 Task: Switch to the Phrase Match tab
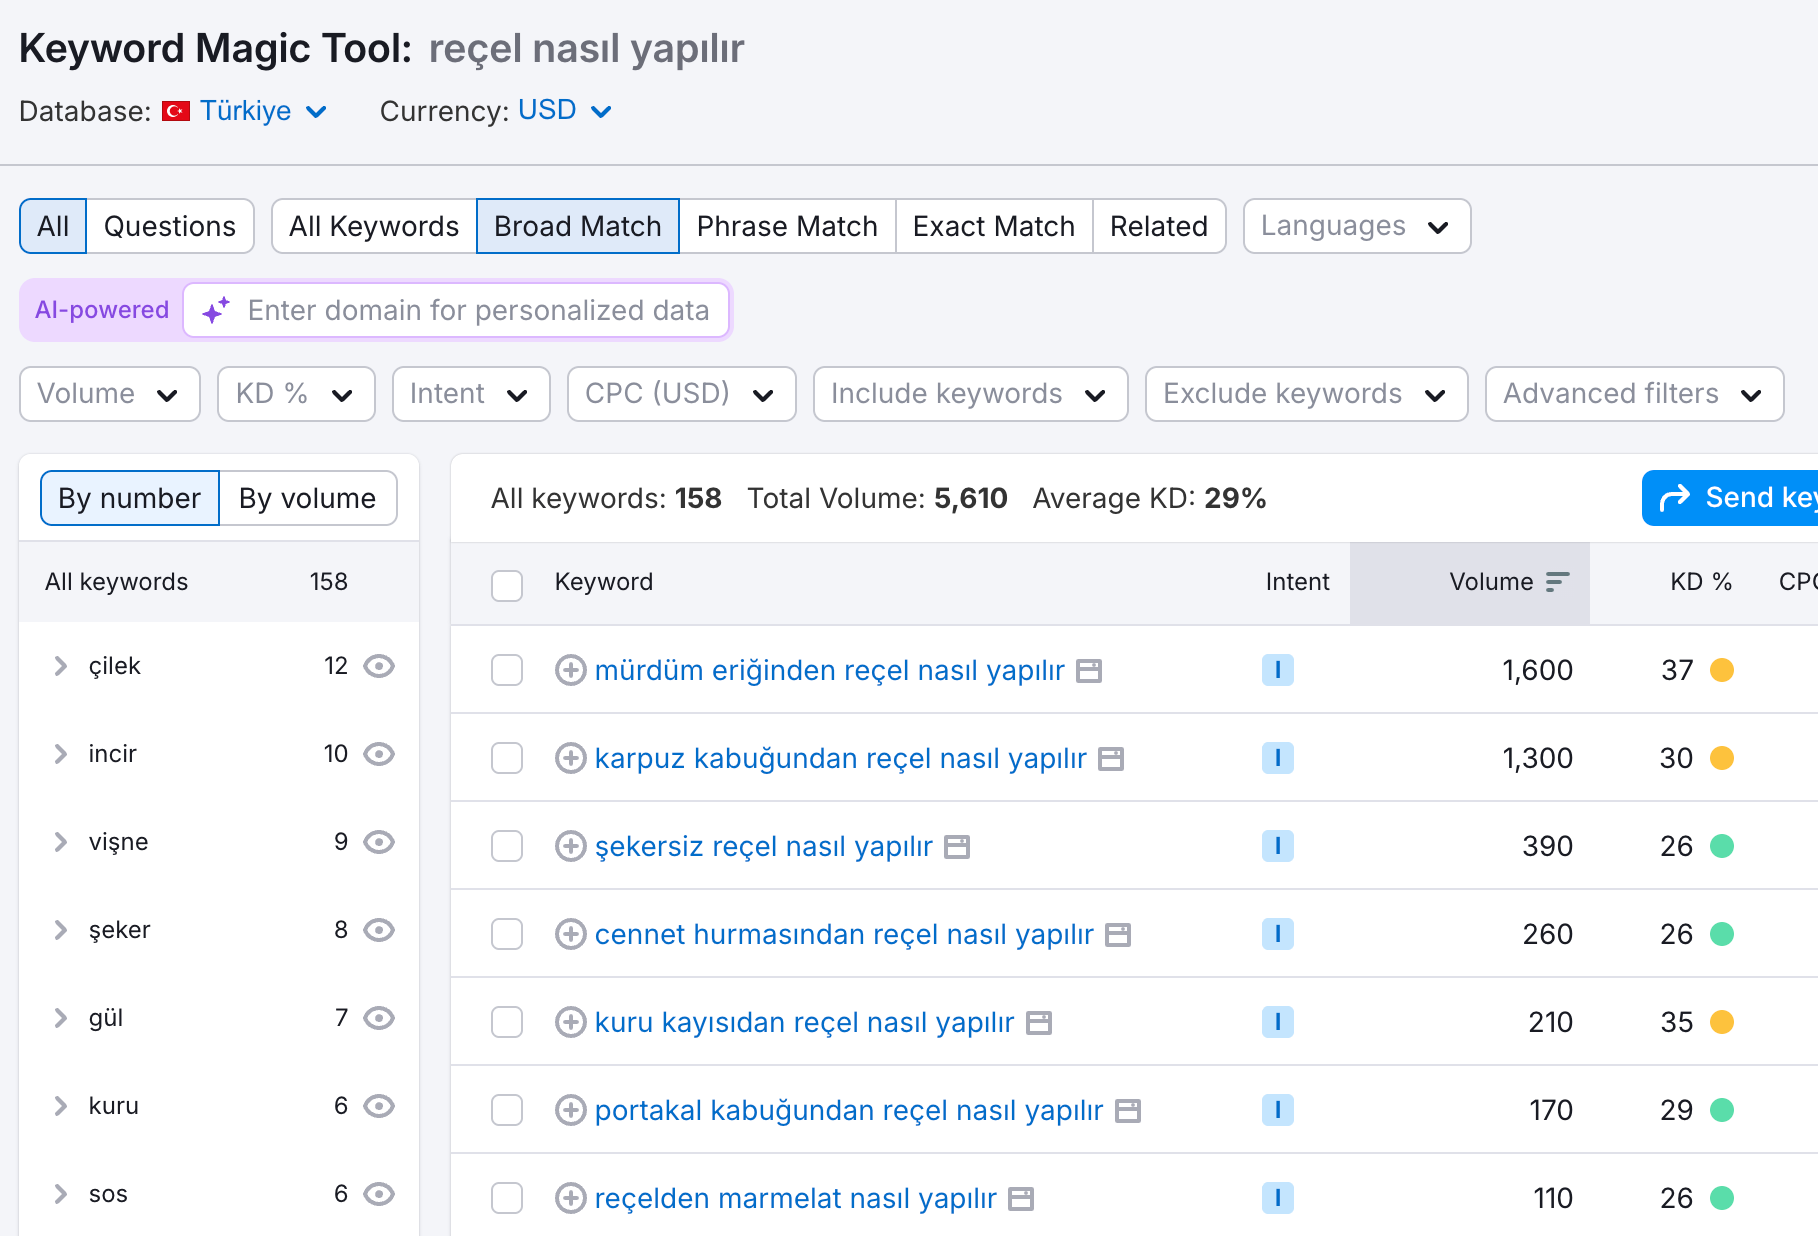point(786,227)
